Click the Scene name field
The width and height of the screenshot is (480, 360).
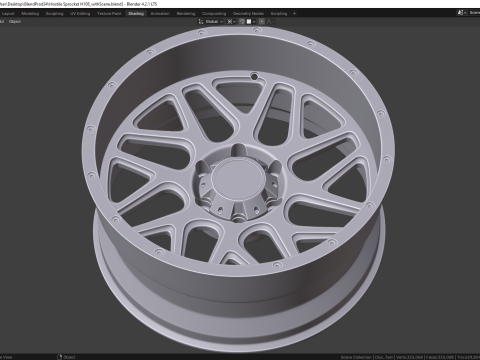click(x=474, y=13)
